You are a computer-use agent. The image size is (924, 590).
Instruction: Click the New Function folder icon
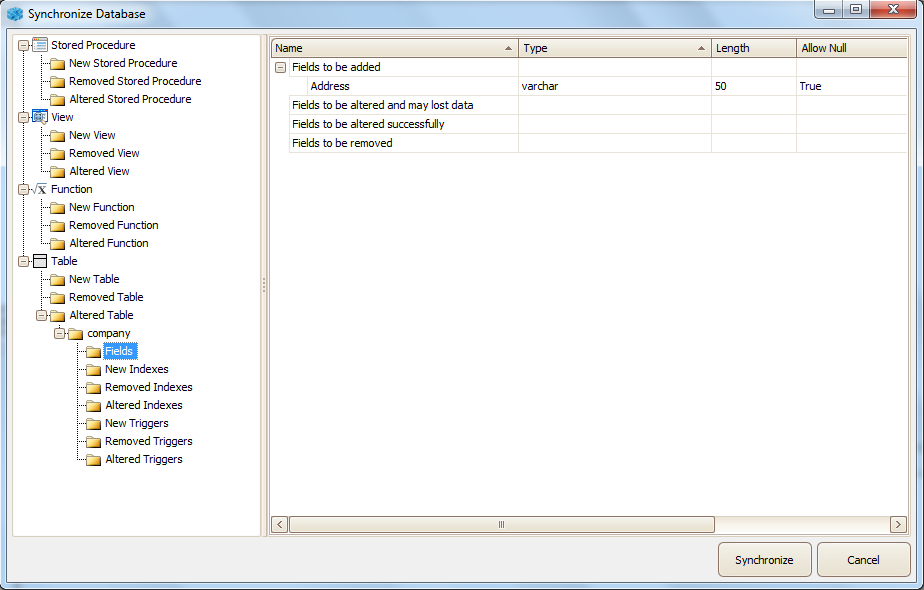57,207
